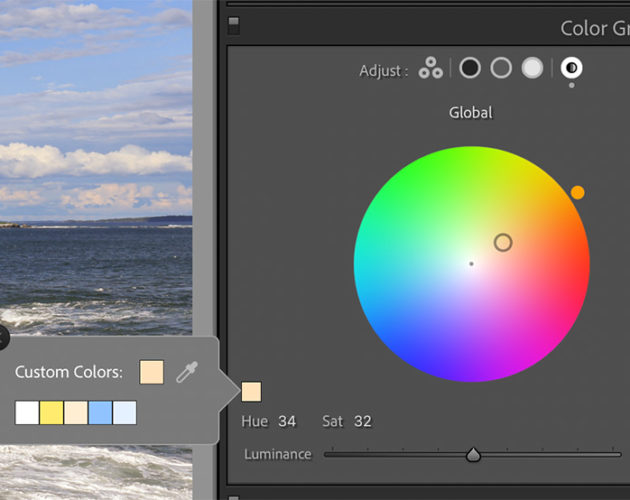The height and width of the screenshot is (500, 630).
Task: Pick the eyedropper in Custom Colors
Action: [187, 372]
